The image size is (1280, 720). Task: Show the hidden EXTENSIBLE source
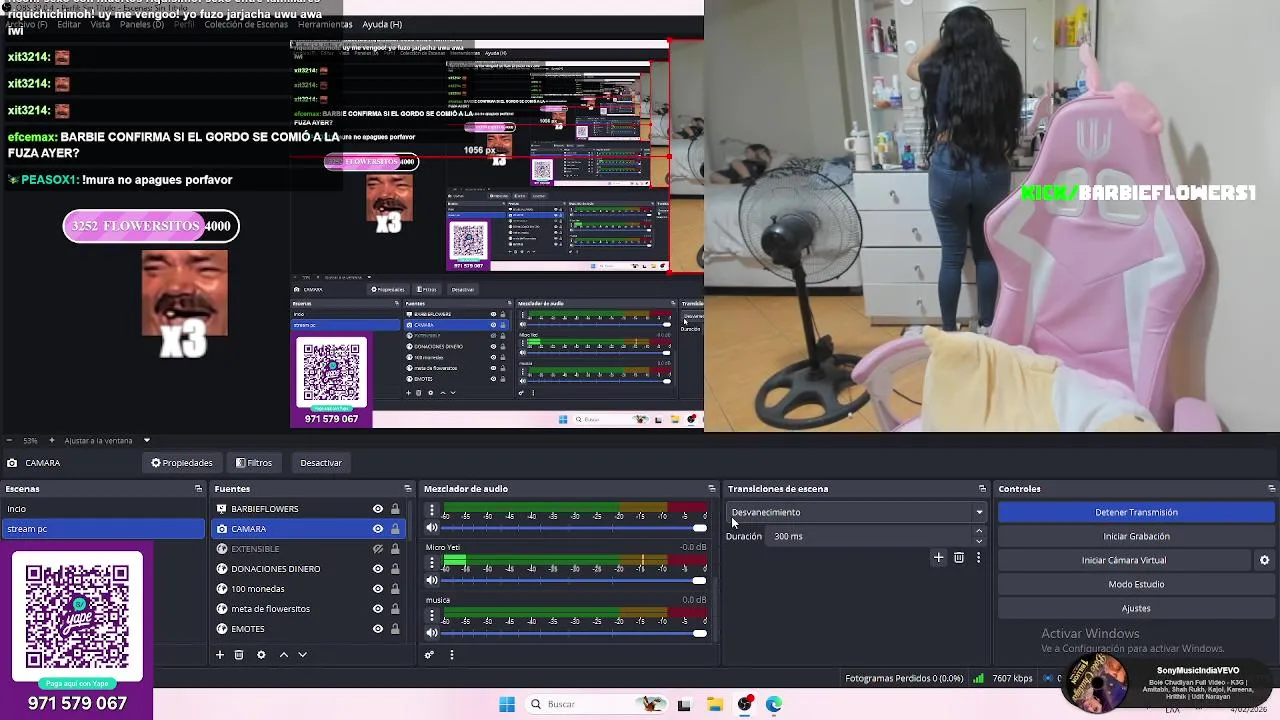click(378, 549)
